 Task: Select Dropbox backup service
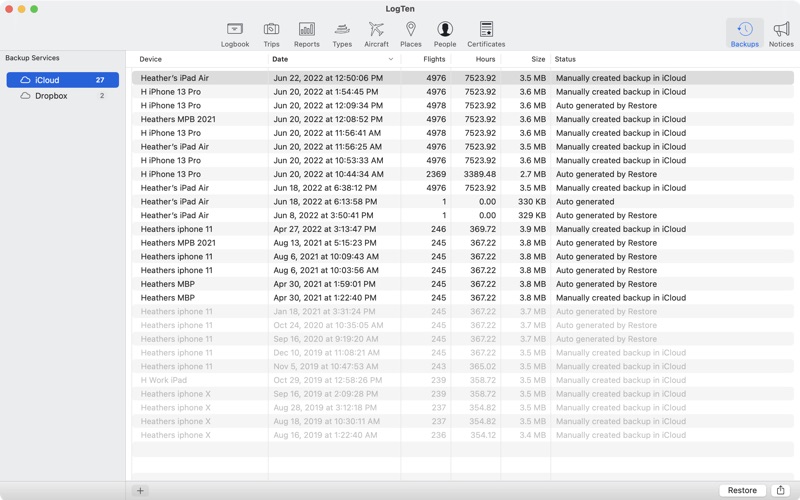pos(63,95)
